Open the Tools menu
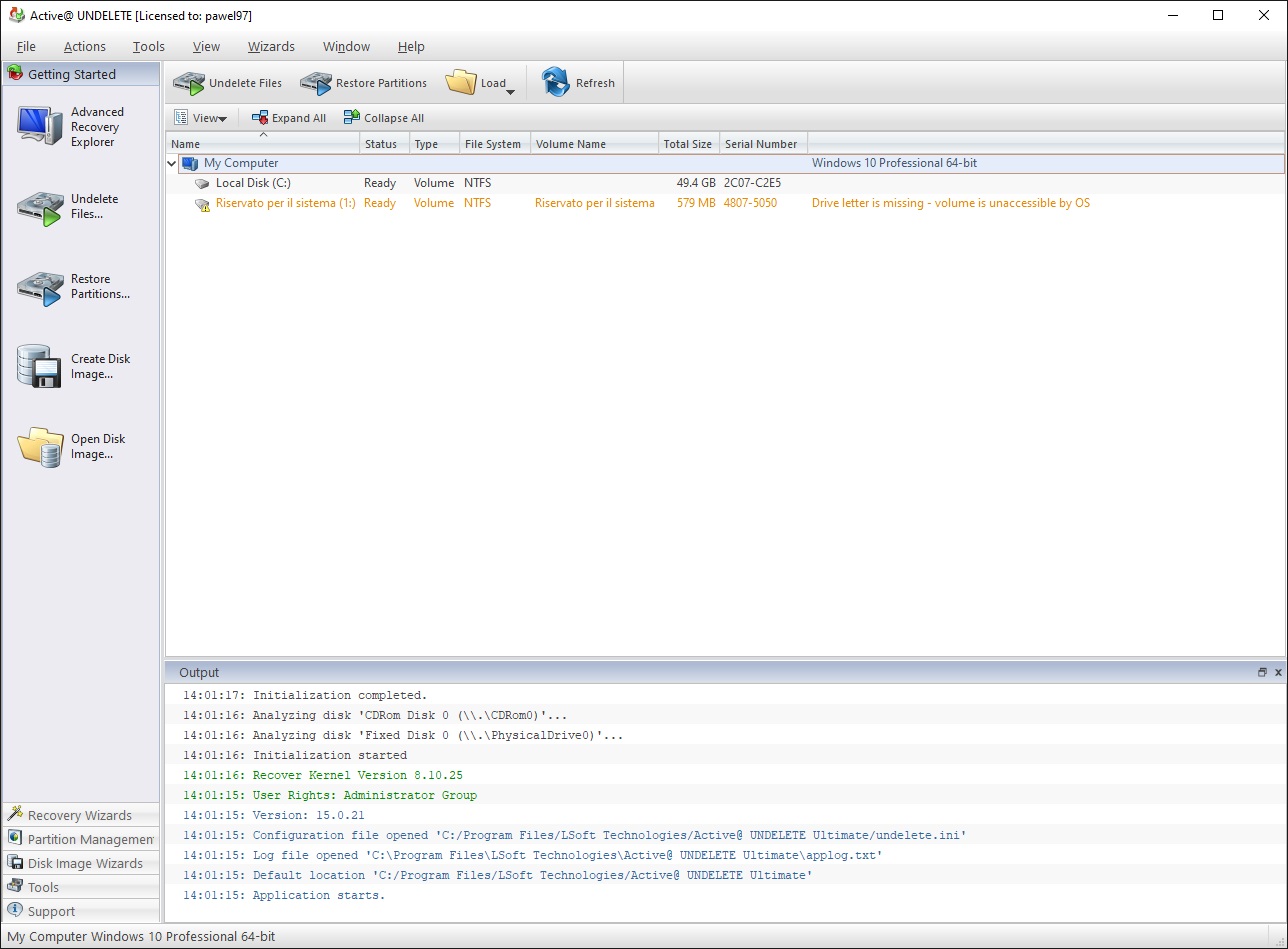Viewport: 1288px width, 949px height. pyautogui.click(x=149, y=46)
